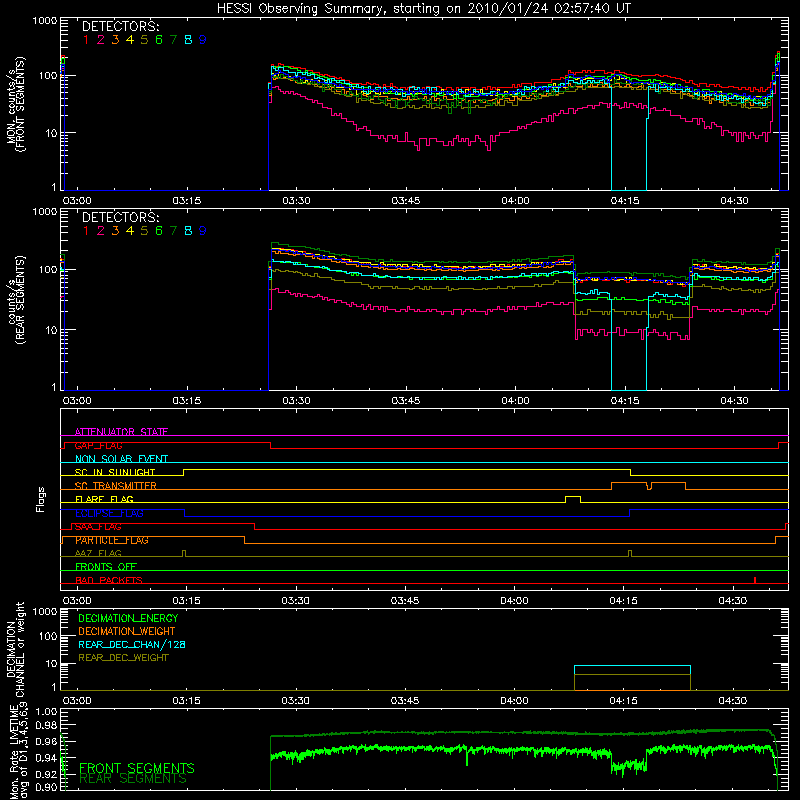Select detector number 5 in the front segments legend
The width and height of the screenshot is (800, 800).
(x=144, y=40)
